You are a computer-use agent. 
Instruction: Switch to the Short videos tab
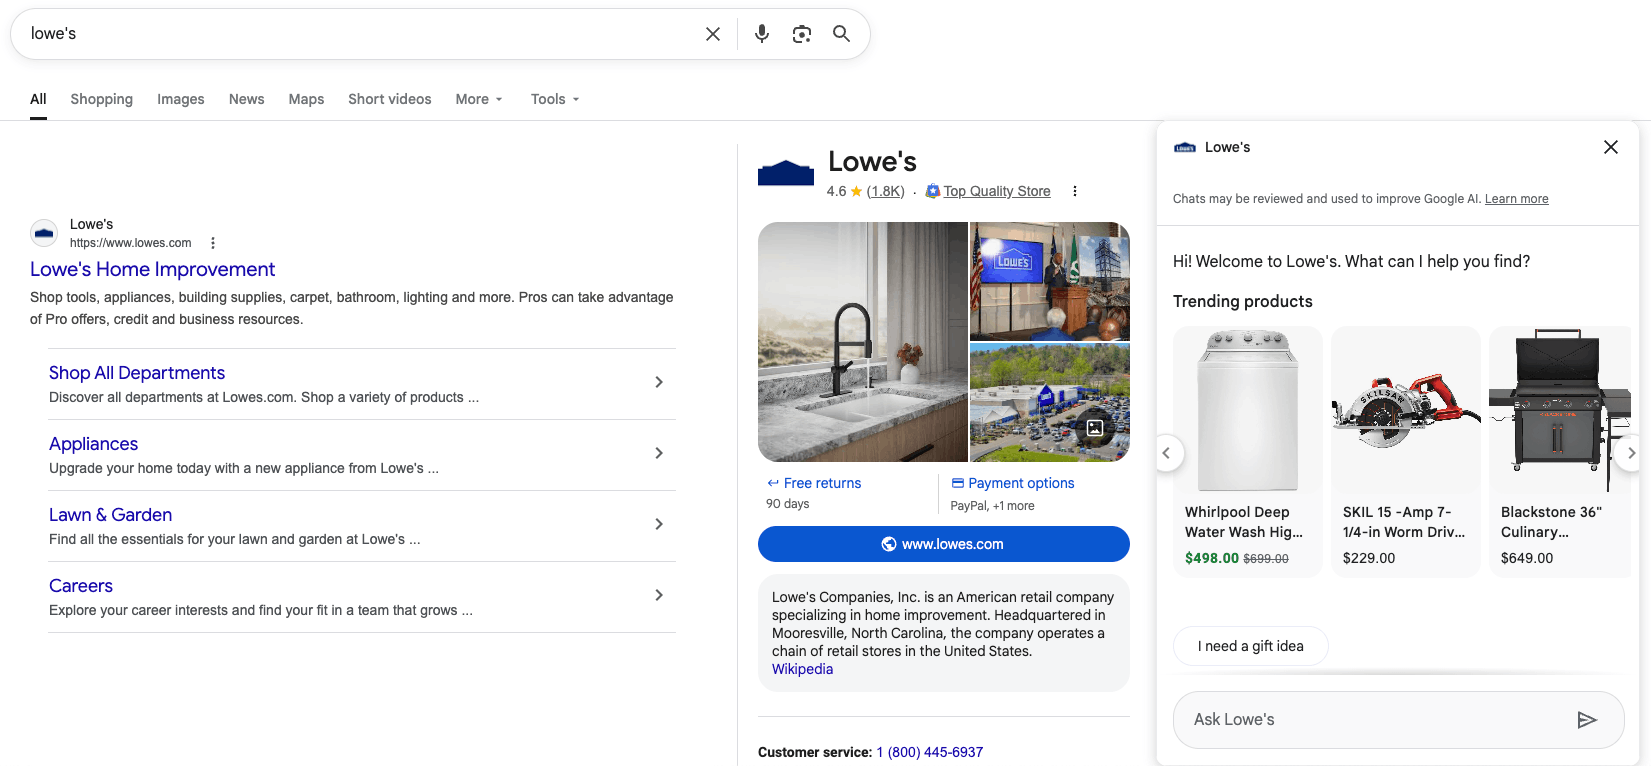click(390, 99)
